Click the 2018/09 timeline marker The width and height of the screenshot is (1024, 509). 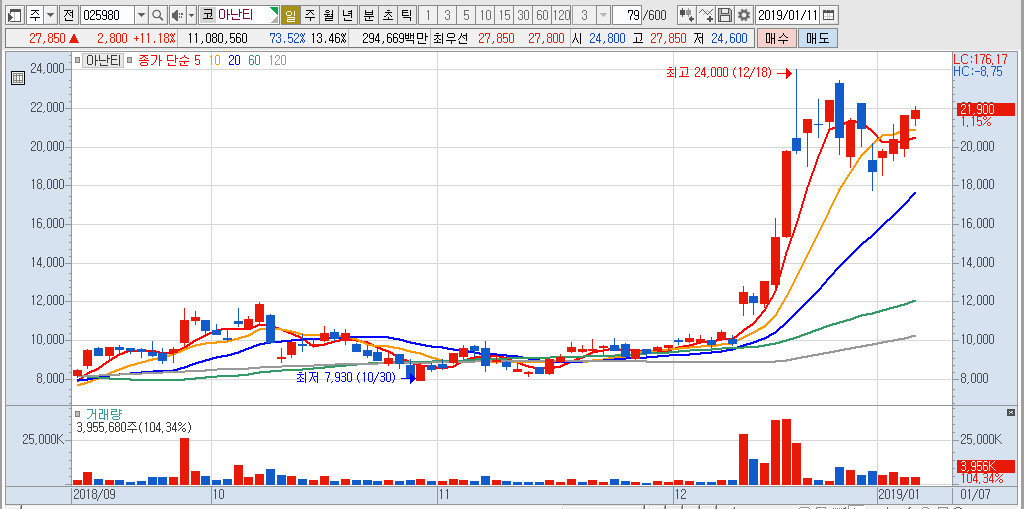coord(93,493)
